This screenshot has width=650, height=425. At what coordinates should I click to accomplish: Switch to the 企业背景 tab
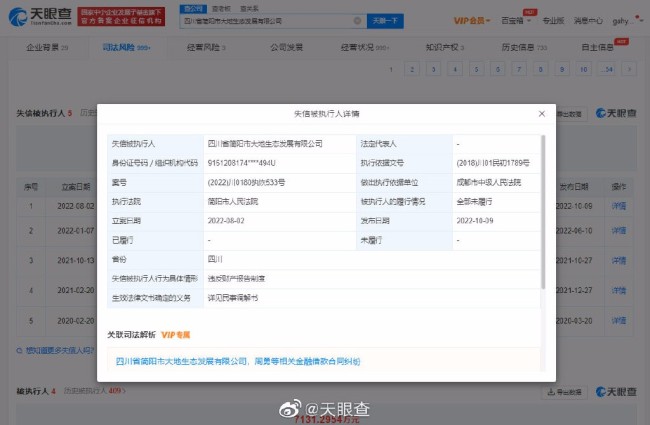point(47,48)
